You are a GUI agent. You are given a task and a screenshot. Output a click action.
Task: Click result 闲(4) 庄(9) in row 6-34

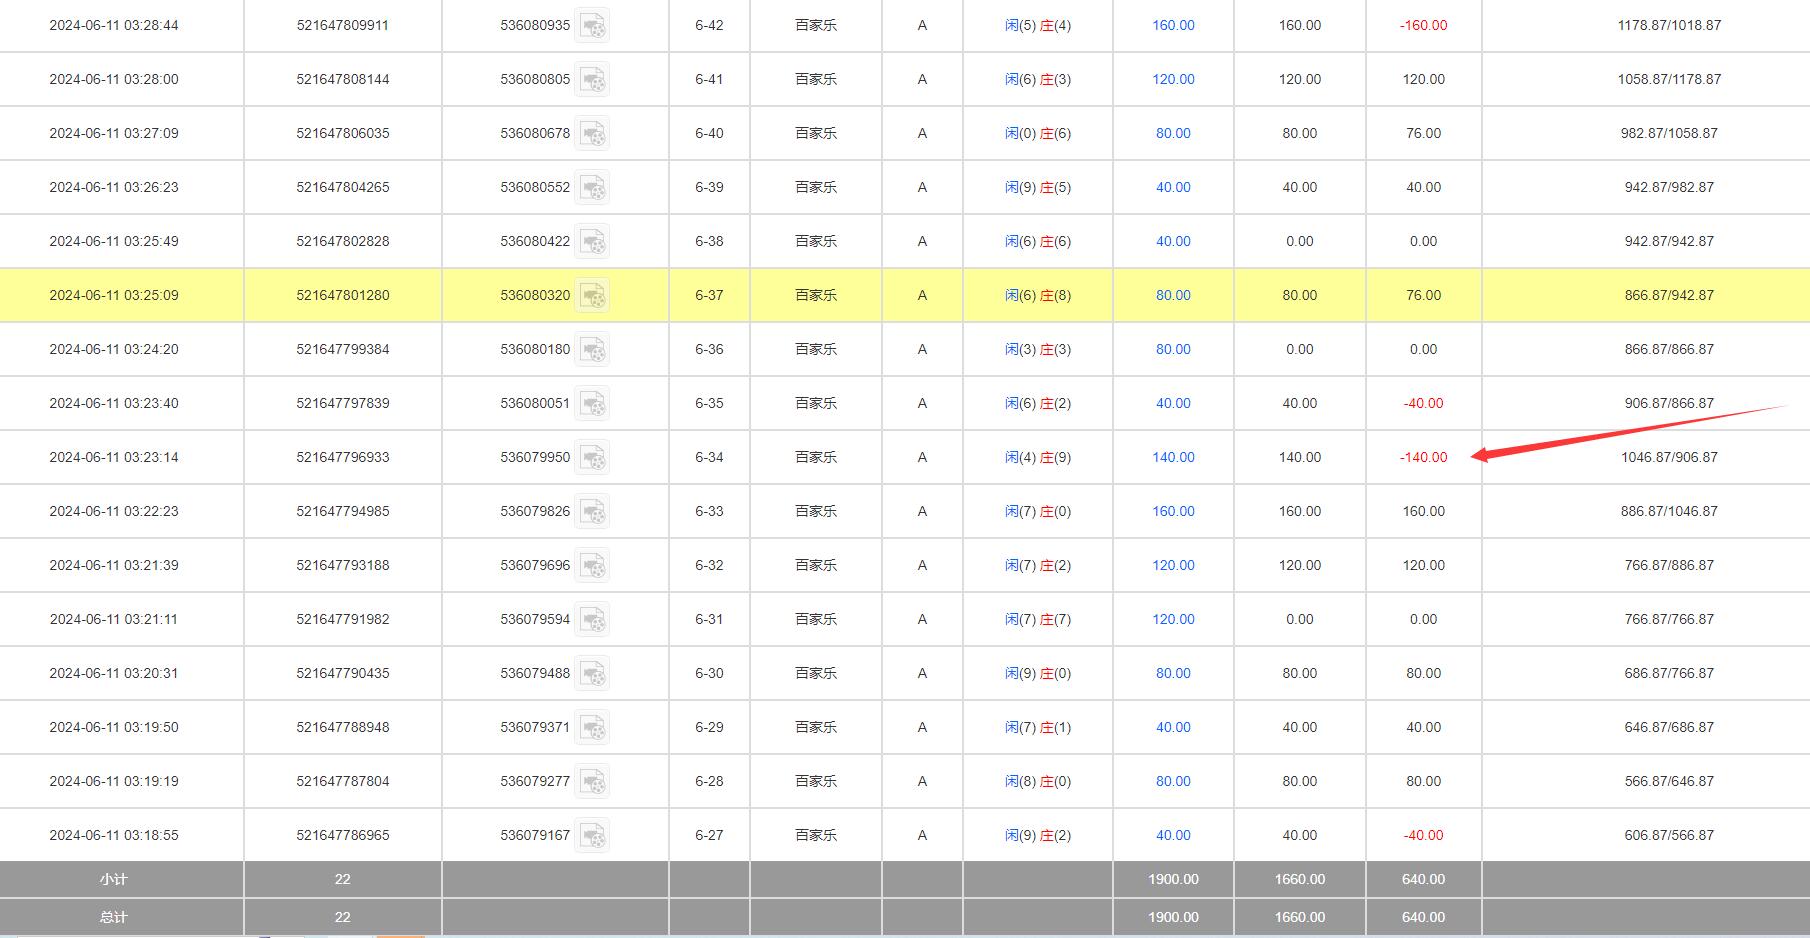(1037, 457)
